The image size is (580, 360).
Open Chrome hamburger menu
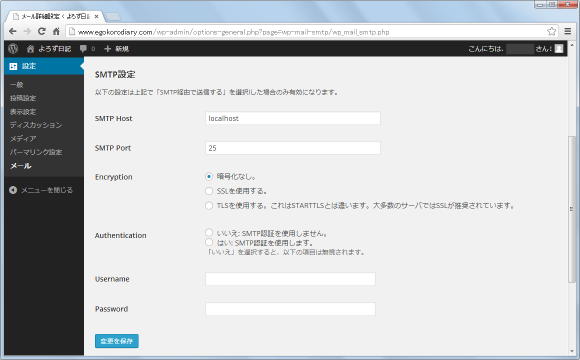[x=568, y=31]
